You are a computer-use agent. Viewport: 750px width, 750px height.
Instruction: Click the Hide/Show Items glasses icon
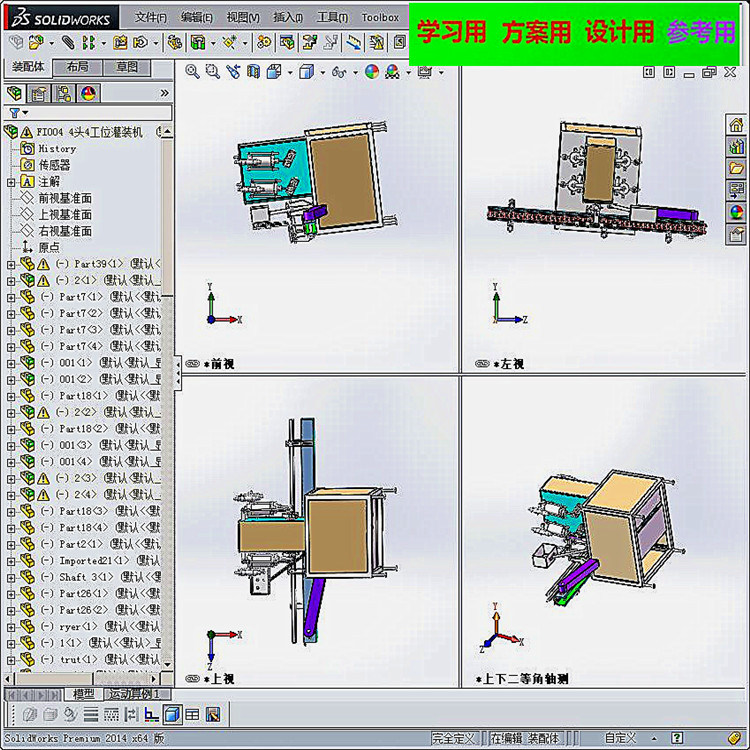pyautogui.click(x=339, y=72)
